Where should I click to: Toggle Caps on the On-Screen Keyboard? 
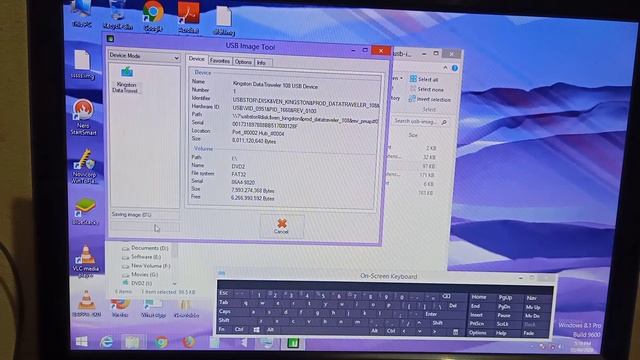[x=224, y=311]
